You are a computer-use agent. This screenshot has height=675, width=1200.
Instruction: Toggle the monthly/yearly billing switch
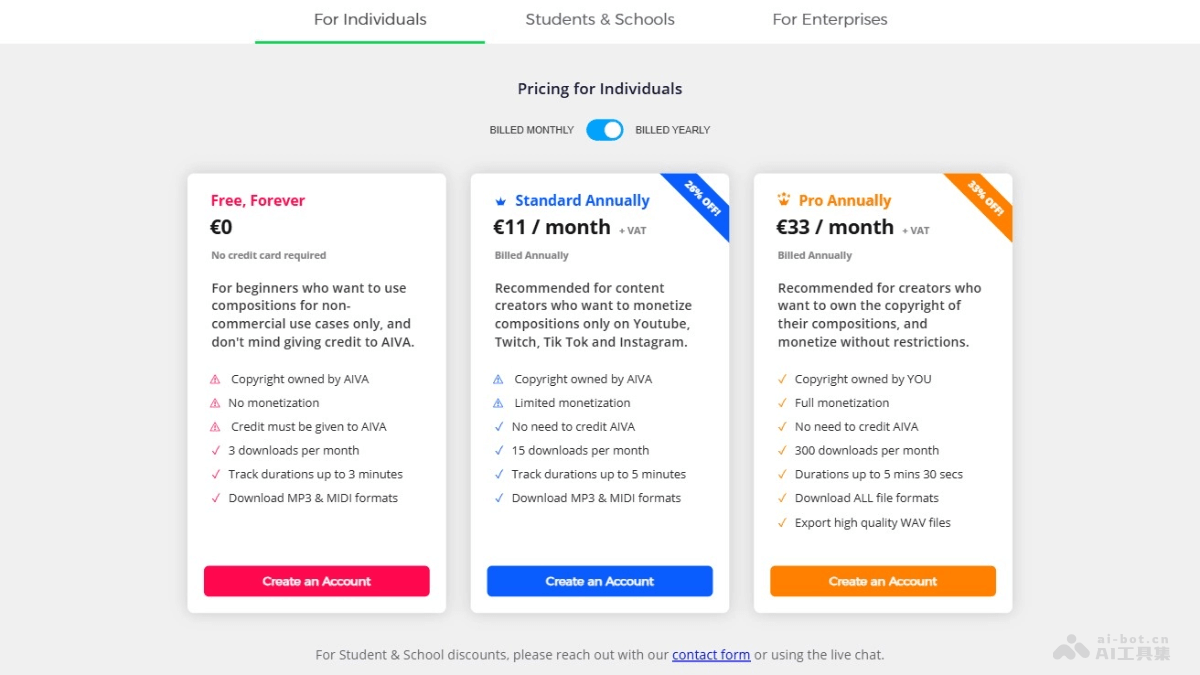pyautogui.click(x=605, y=130)
